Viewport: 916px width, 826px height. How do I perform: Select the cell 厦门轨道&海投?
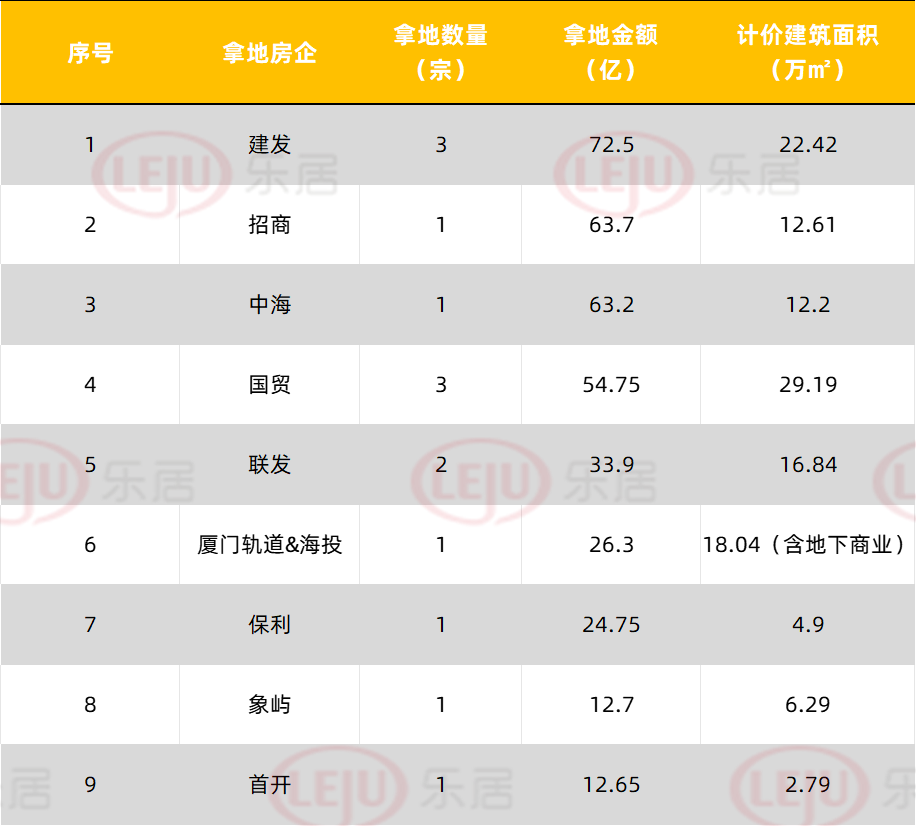click(269, 544)
